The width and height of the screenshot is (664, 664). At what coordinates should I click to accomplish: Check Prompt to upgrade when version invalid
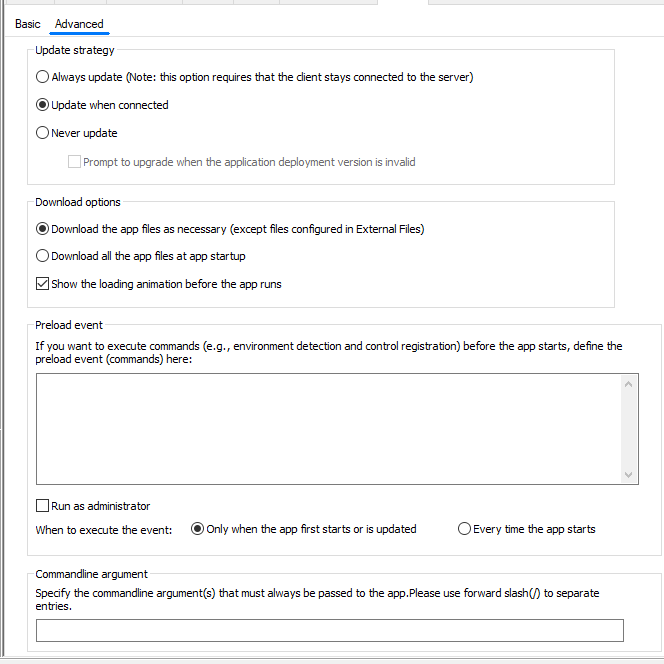pyautogui.click(x=74, y=162)
